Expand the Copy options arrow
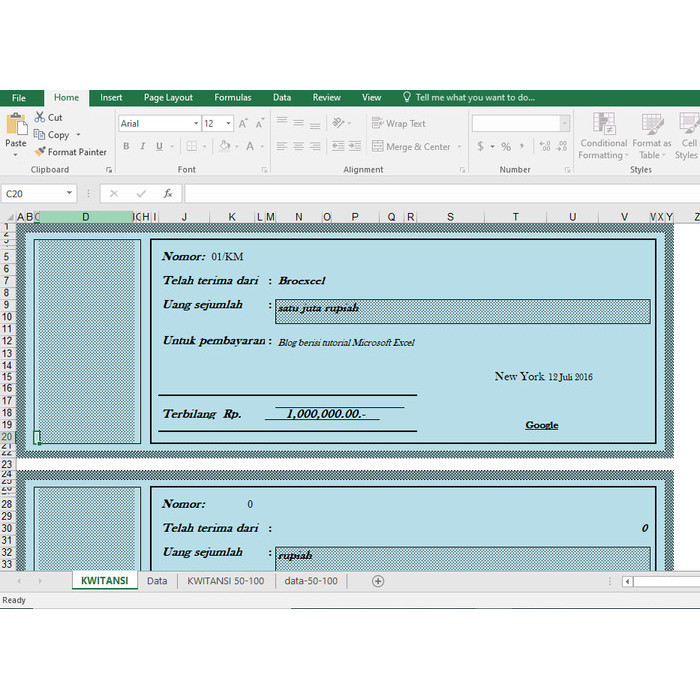Image resolution: width=700 pixels, height=700 pixels. (78, 134)
